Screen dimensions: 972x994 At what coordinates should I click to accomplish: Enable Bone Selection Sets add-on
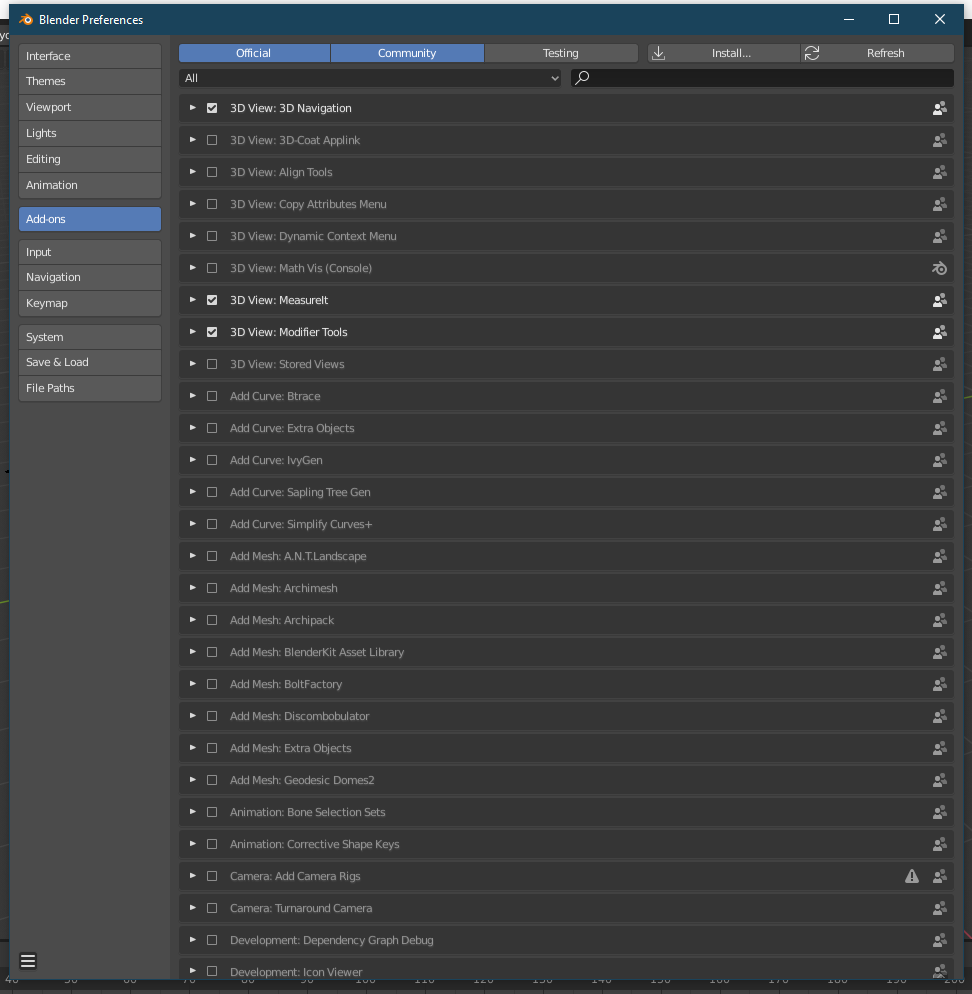click(212, 812)
